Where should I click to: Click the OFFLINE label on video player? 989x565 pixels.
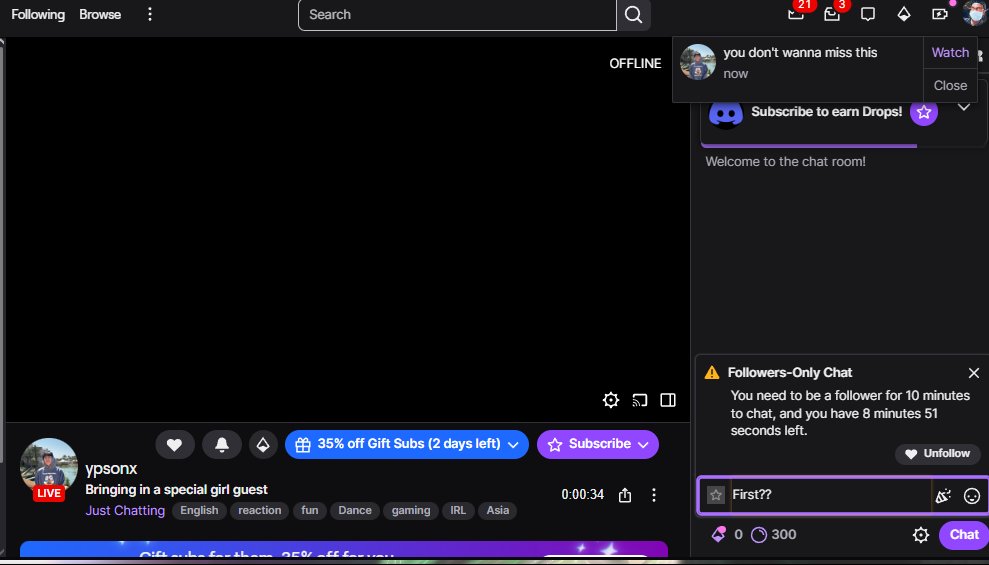pos(635,63)
